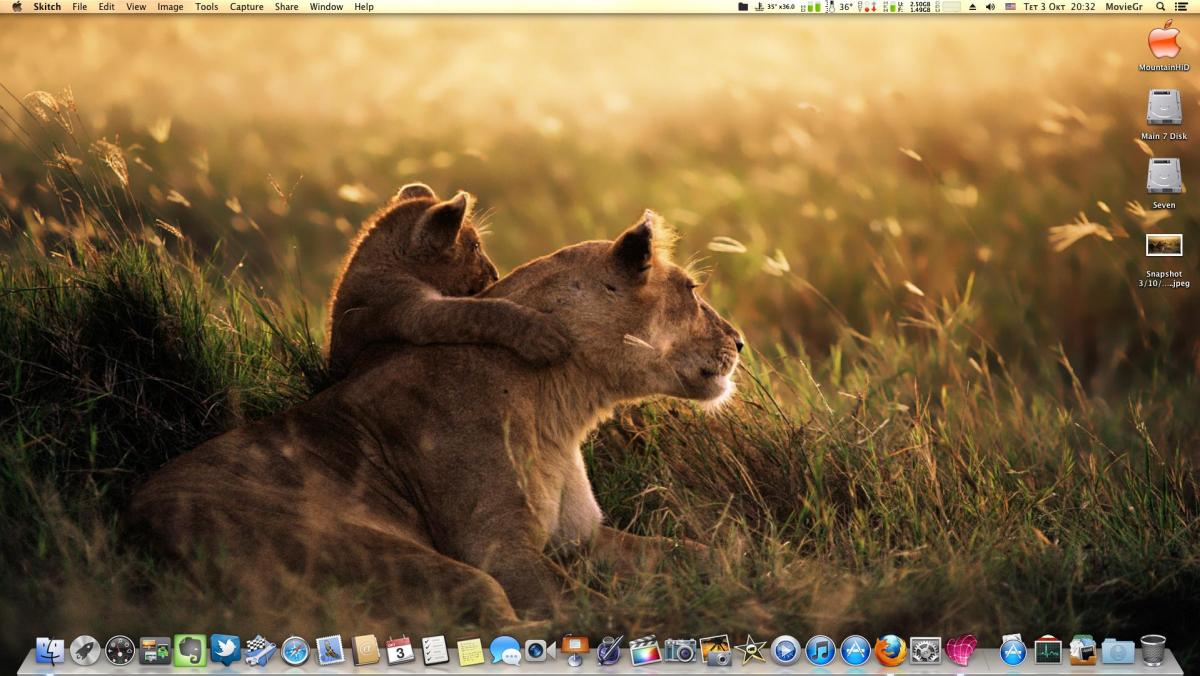
Task: Open the Skitch application menu
Action: click(47, 6)
